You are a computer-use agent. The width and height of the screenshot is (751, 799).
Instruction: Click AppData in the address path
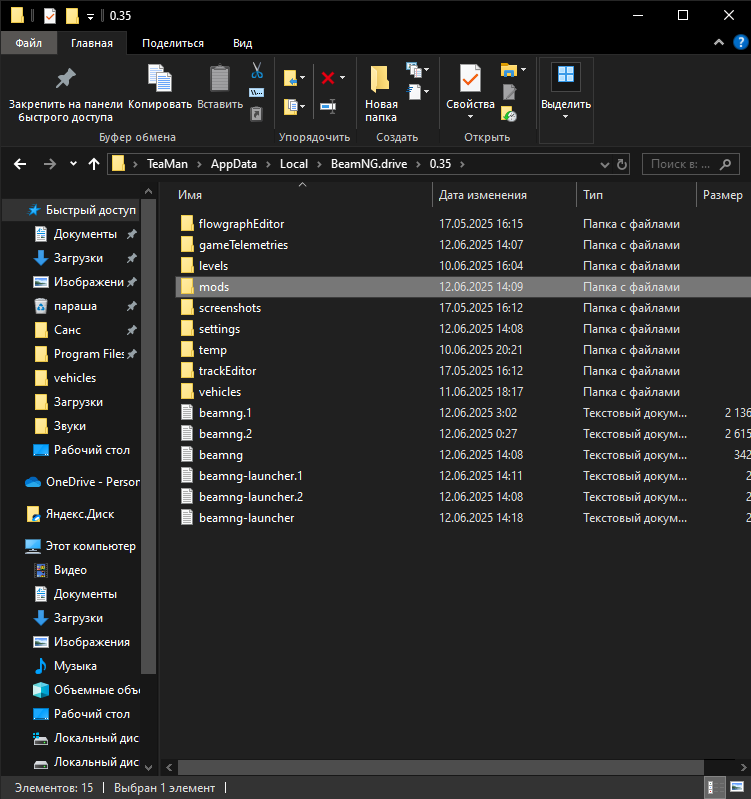pos(234,164)
